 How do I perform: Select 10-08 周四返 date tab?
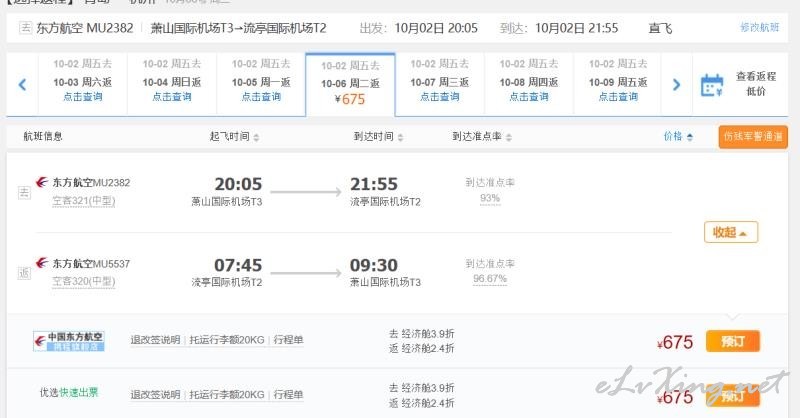tap(529, 82)
